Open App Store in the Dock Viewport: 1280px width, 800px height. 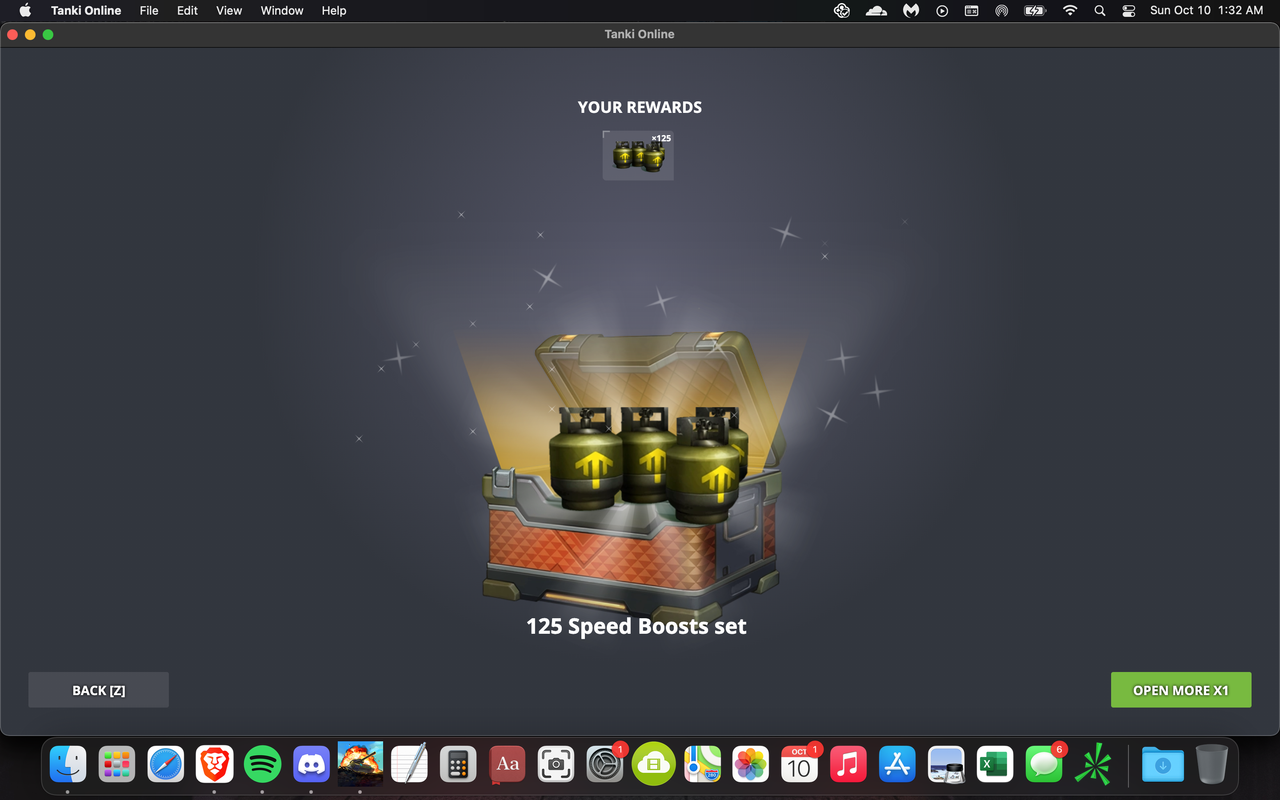point(897,765)
